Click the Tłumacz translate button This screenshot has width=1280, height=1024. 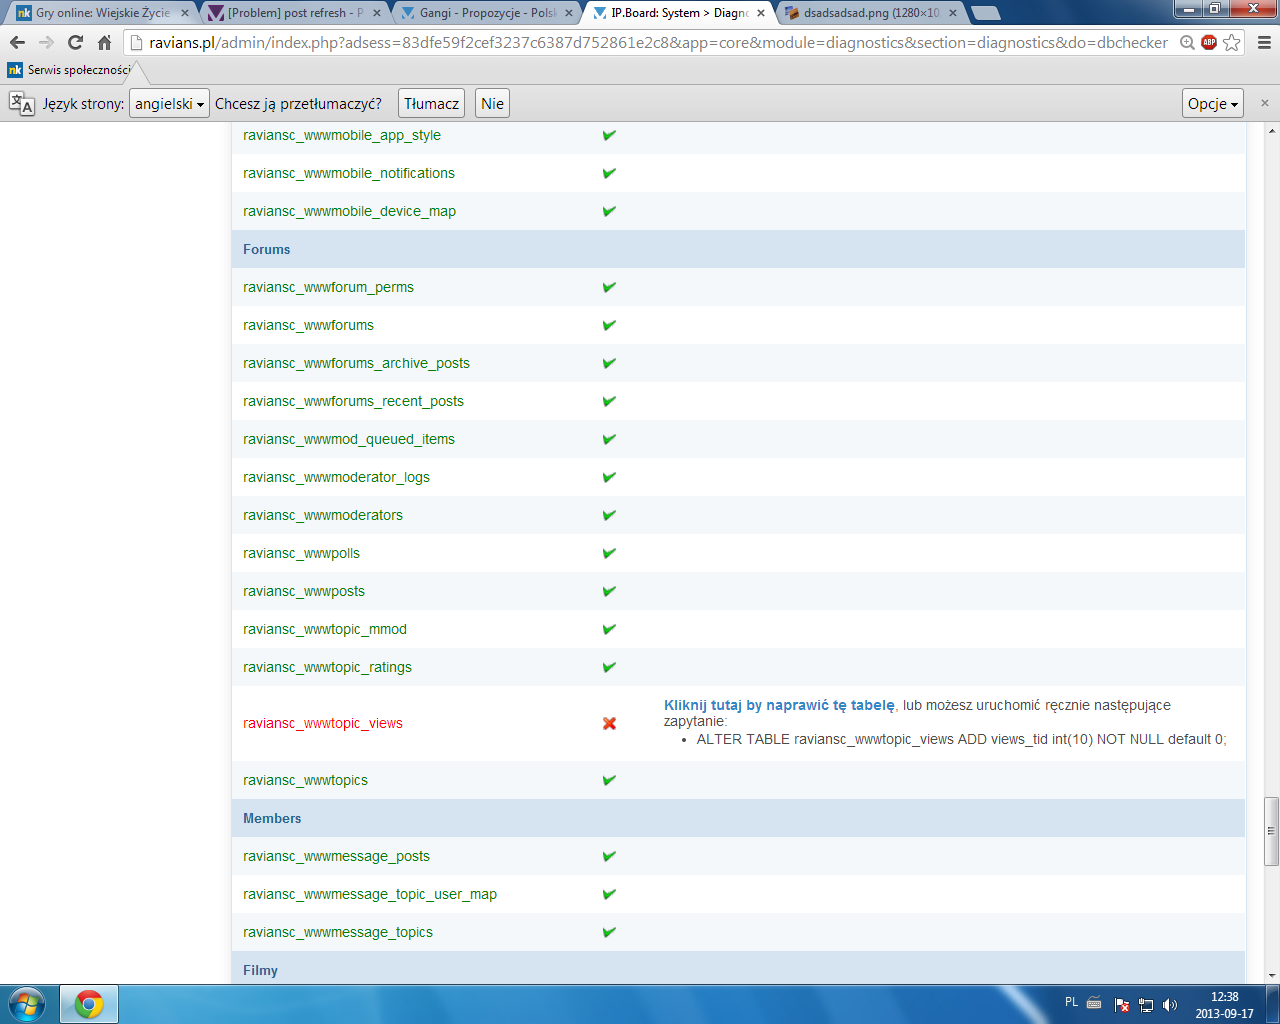[431, 104]
